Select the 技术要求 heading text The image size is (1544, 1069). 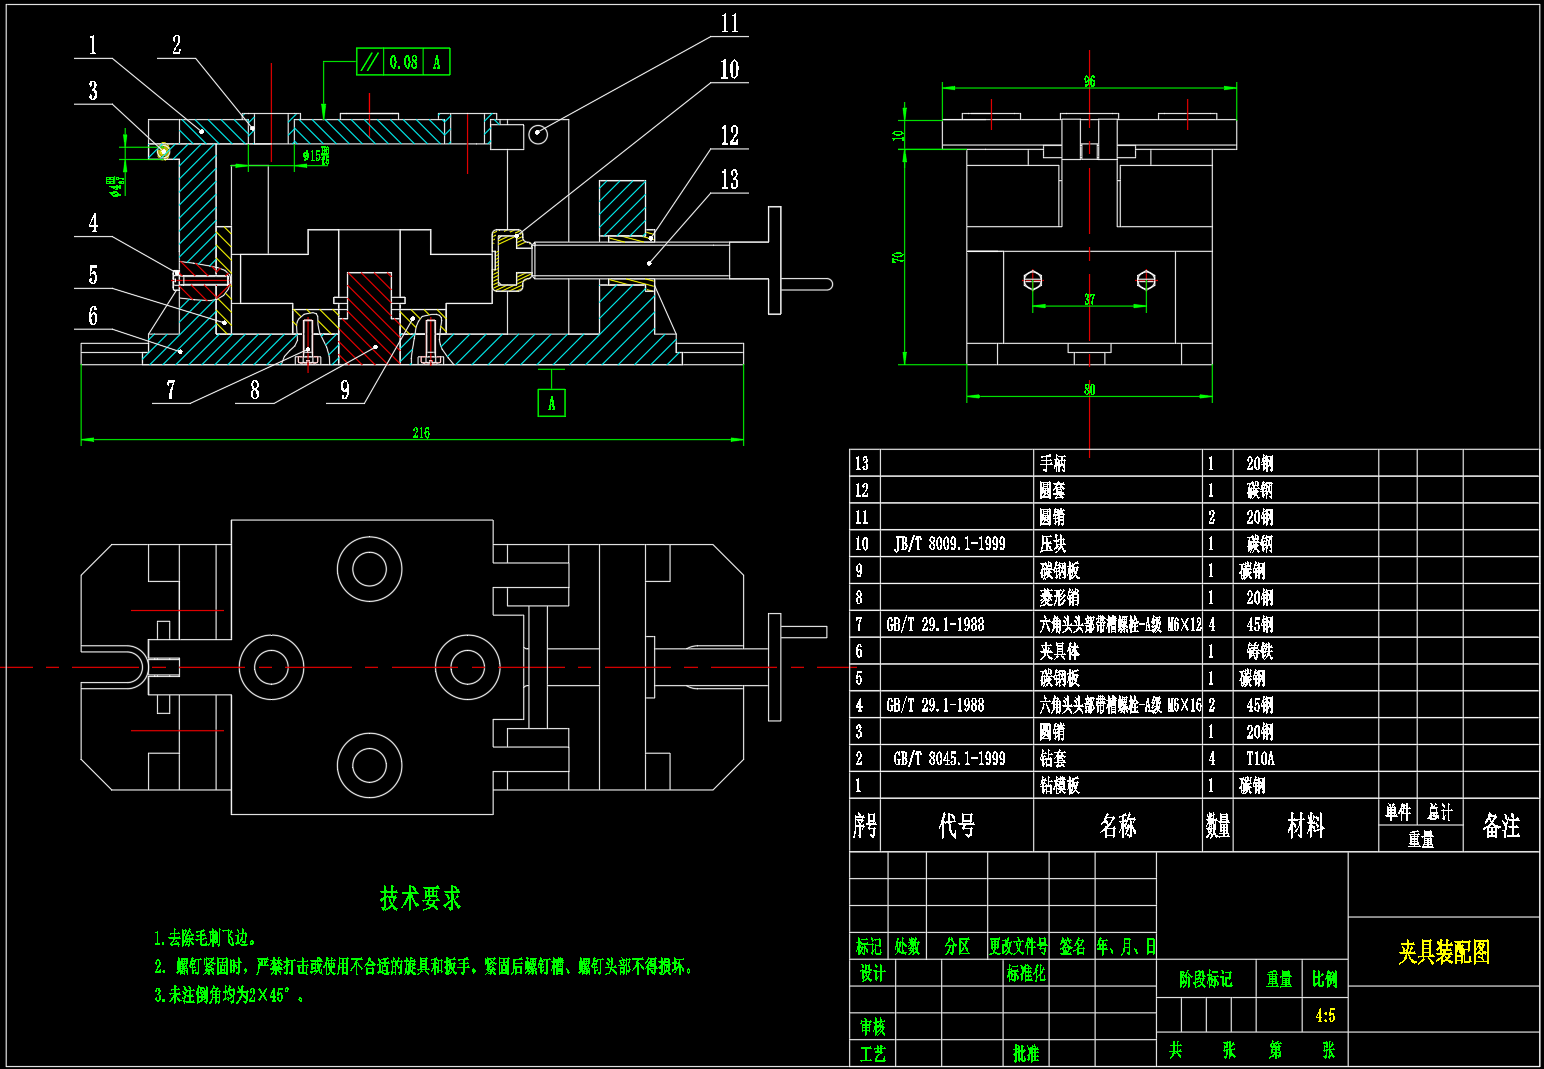[x=420, y=898]
